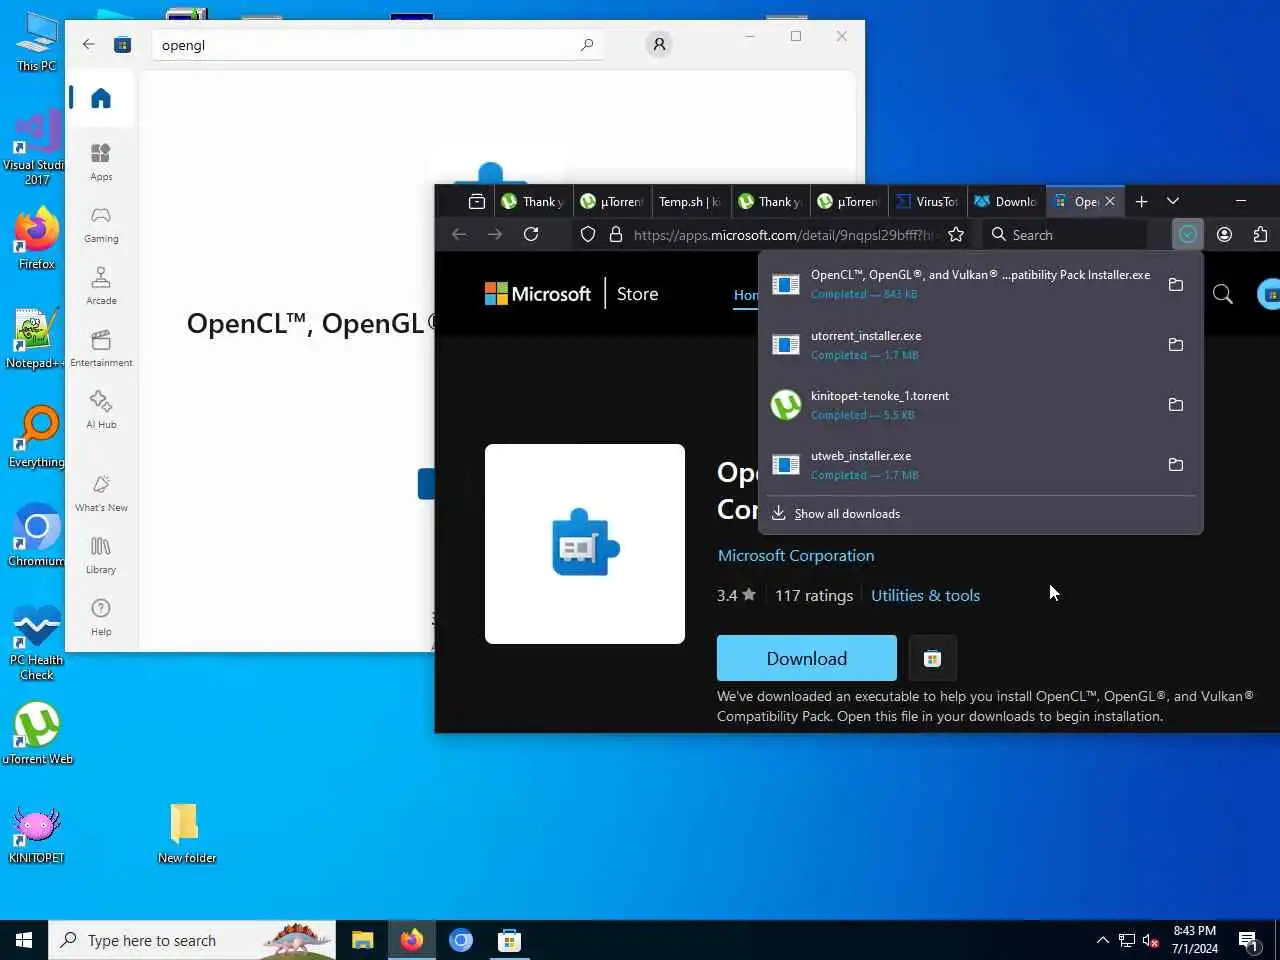Open a new Firefox tab

click(1141, 201)
